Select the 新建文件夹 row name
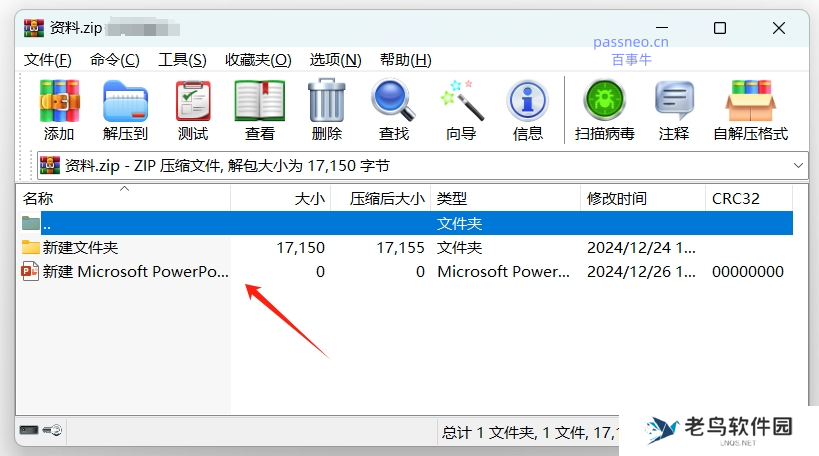The height and width of the screenshot is (456, 819). coord(80,248)
